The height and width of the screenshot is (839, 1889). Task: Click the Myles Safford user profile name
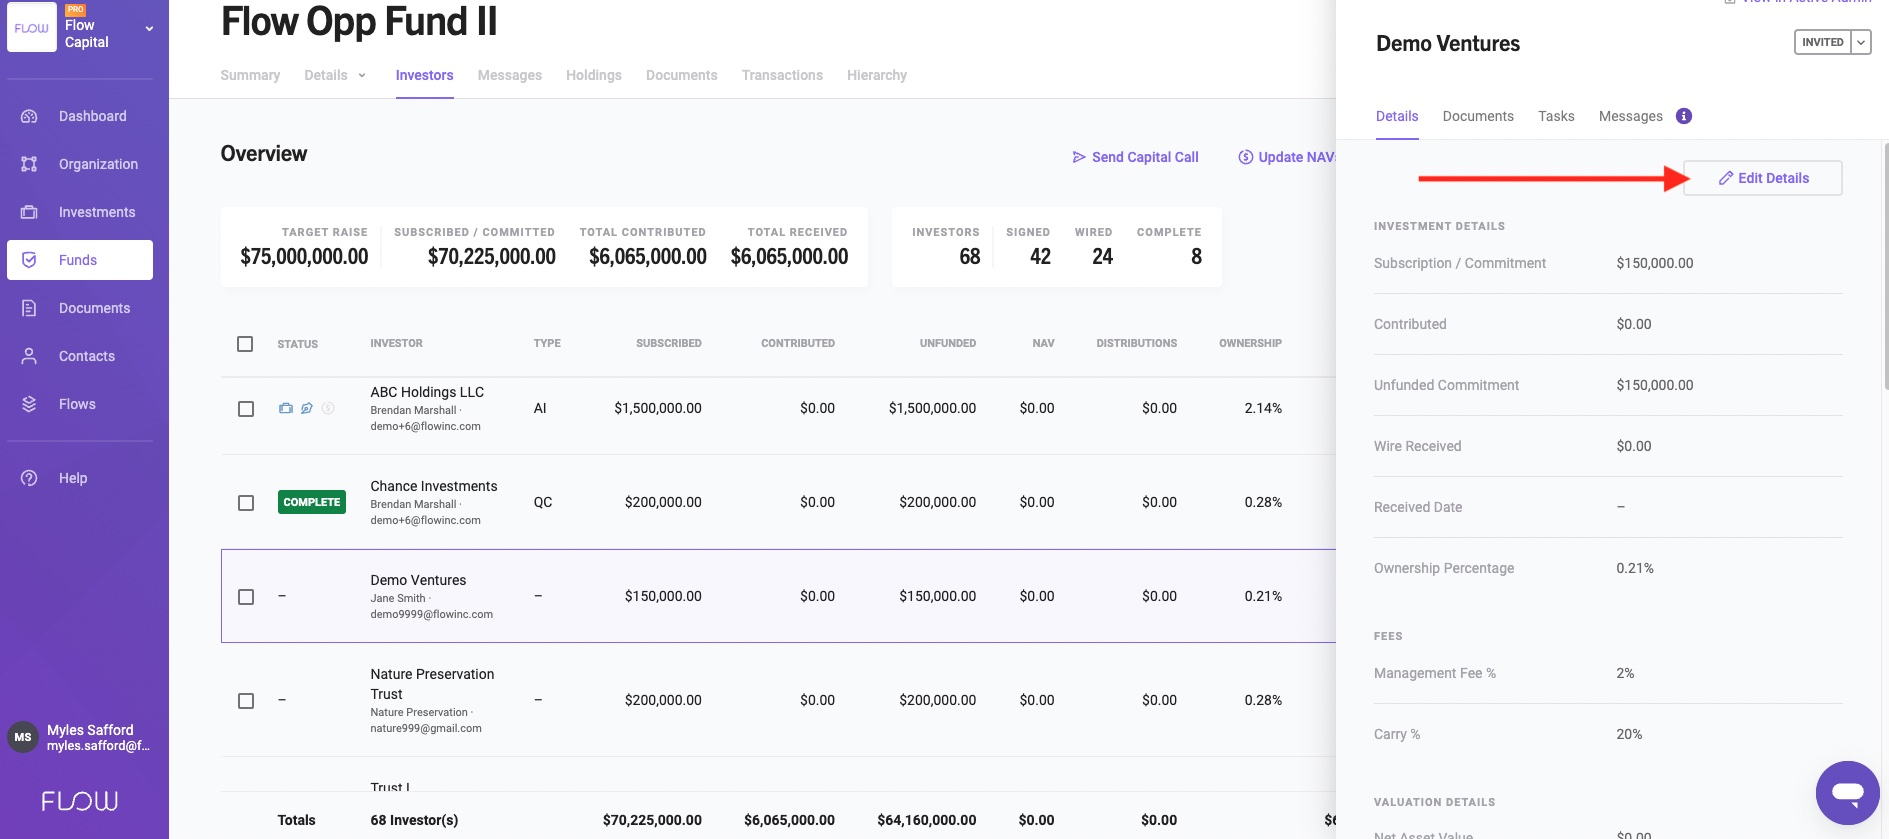(x=90, y=730)
